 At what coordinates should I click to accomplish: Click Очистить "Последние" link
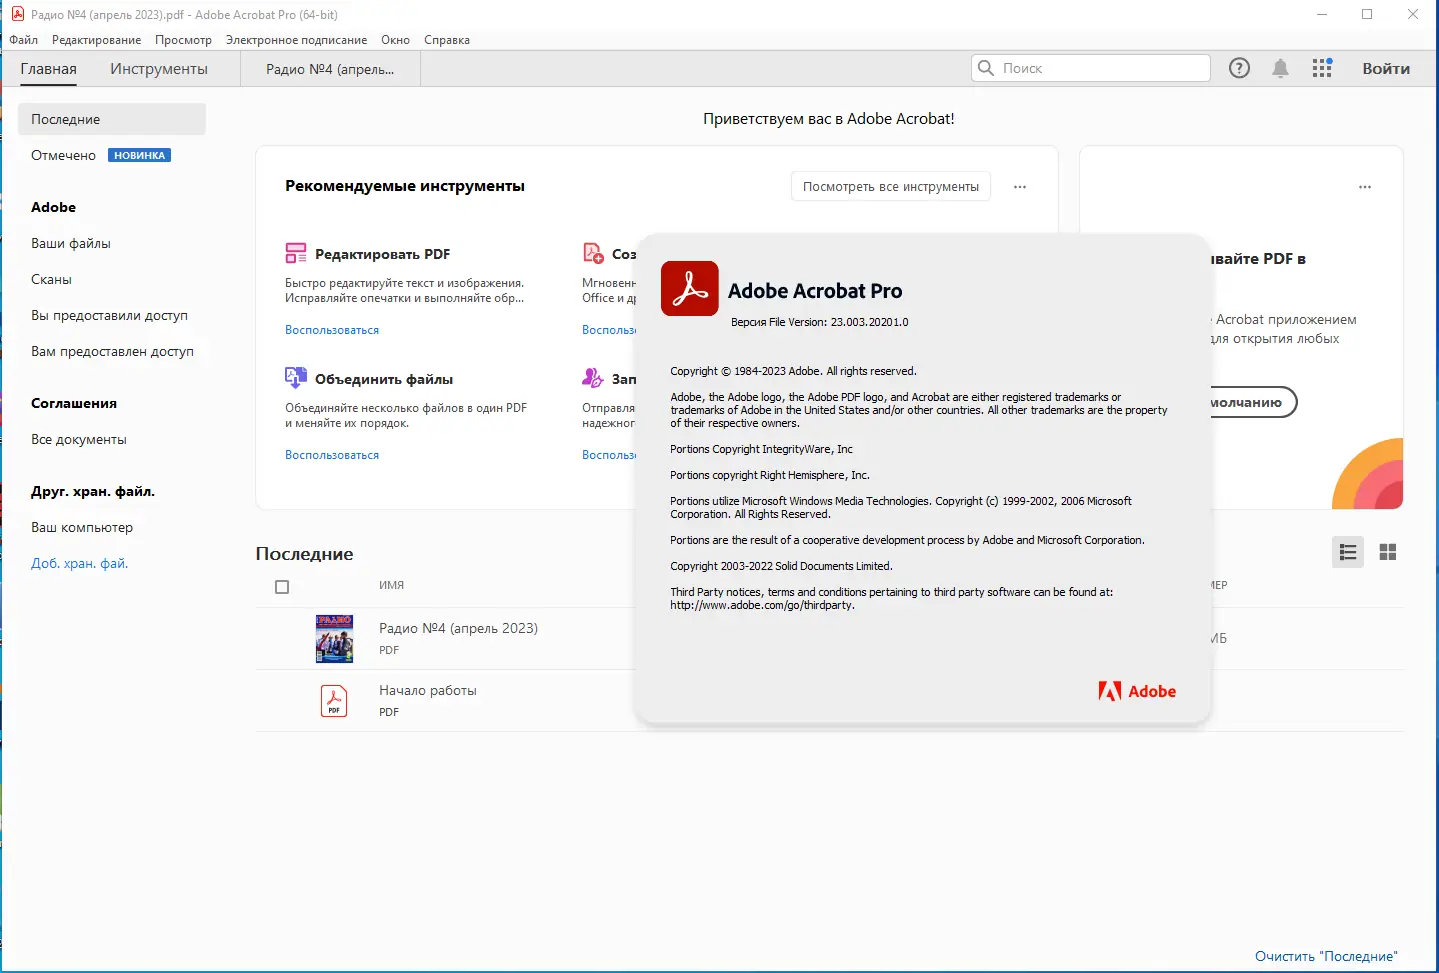coord(1326,956)
